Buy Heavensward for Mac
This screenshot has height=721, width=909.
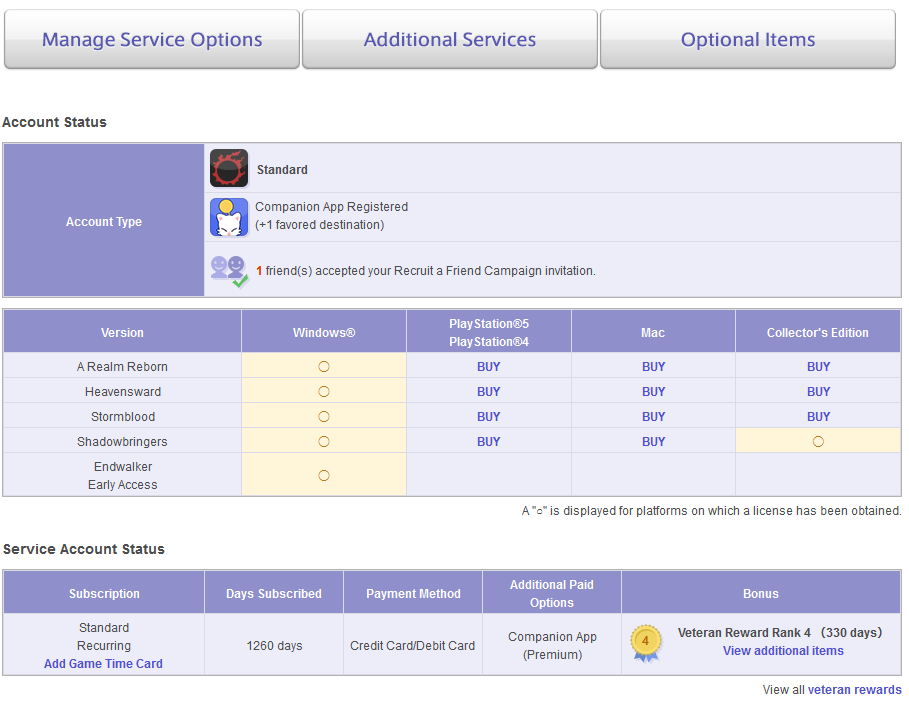click(x=653, y=392)
